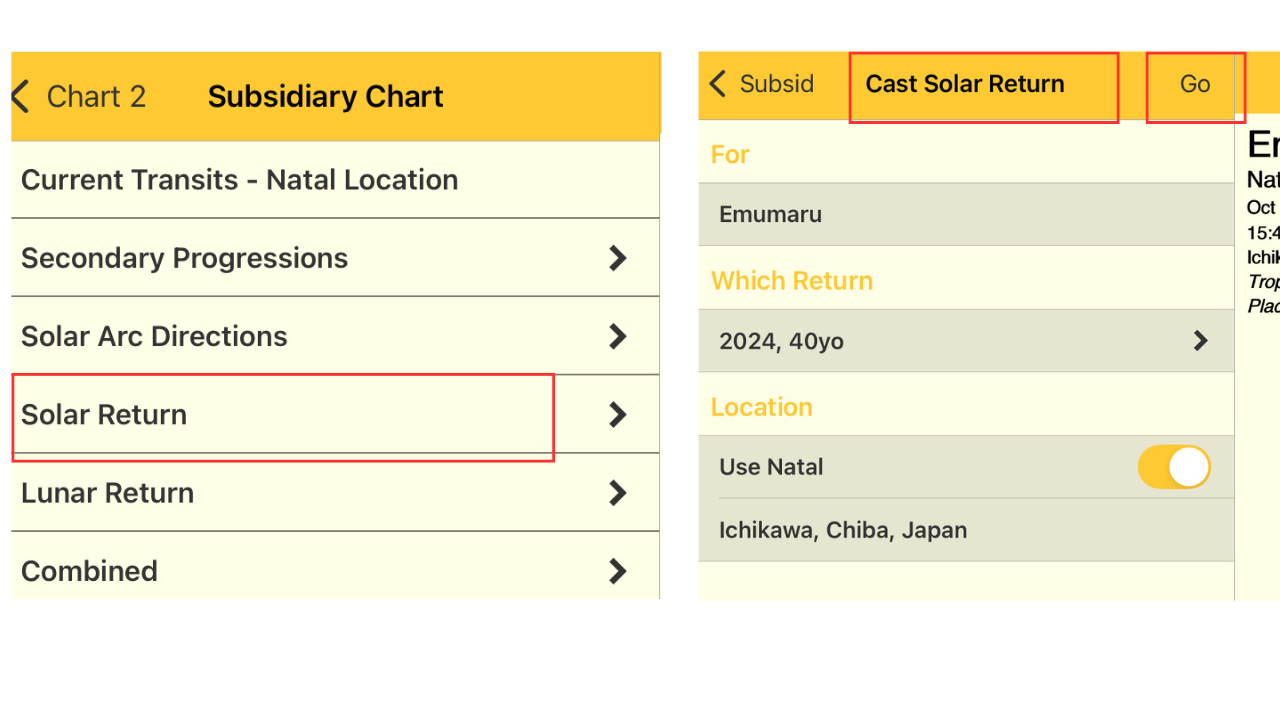Expand the Combined row chevron

click(618, 571)
